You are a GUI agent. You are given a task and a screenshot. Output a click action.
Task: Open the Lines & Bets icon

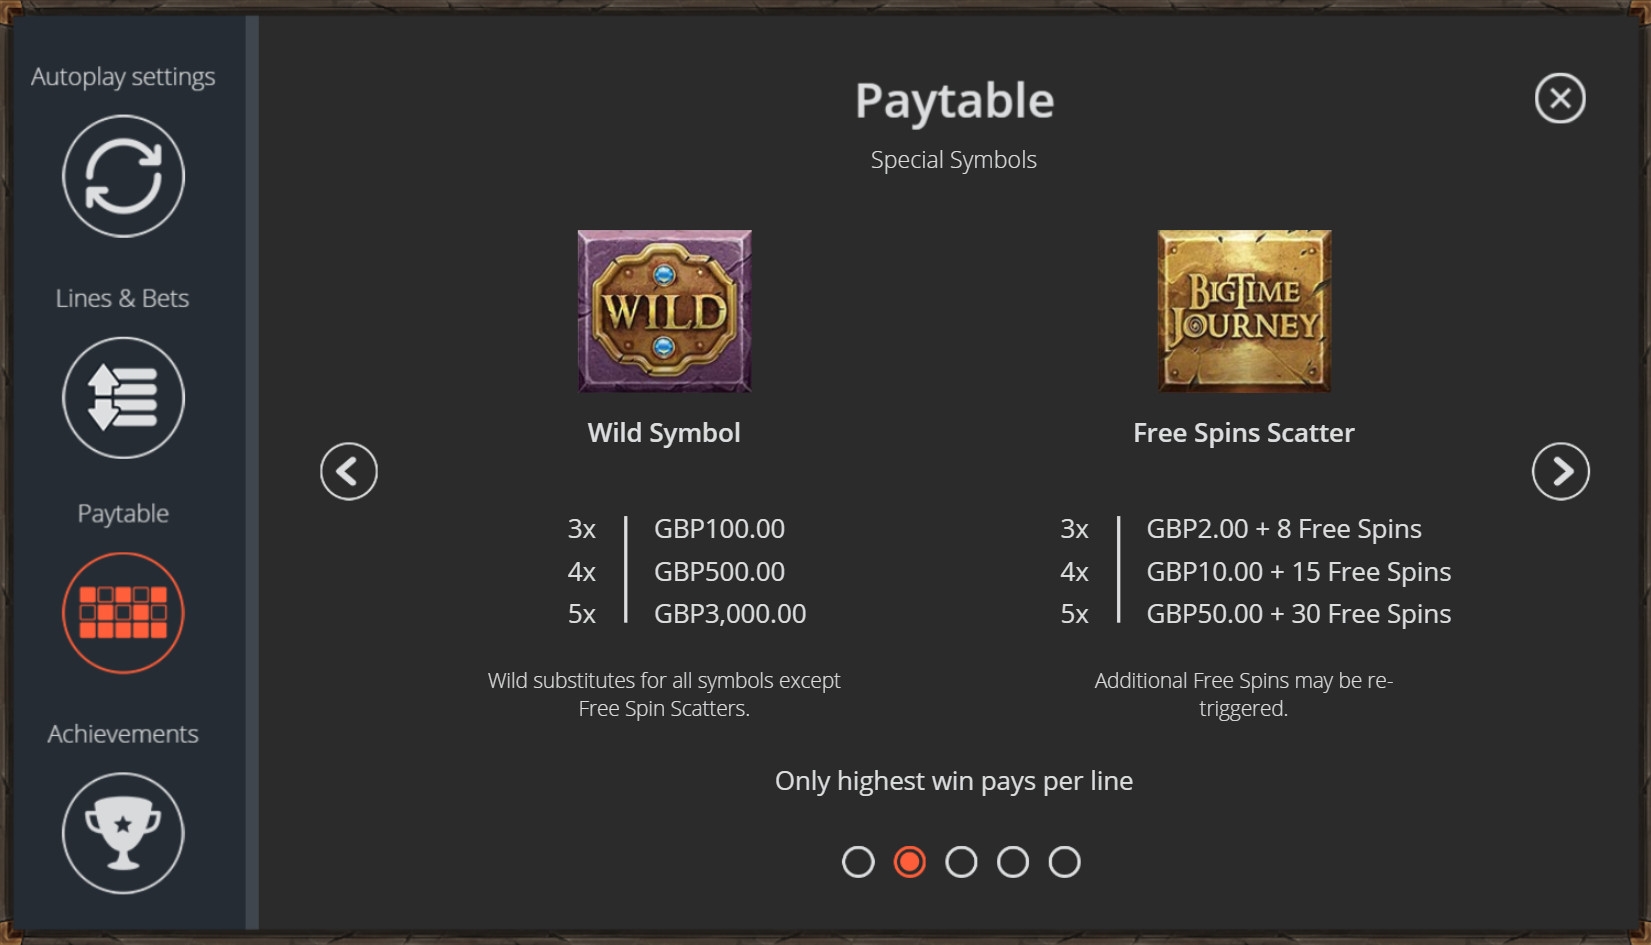click(123, 398)
